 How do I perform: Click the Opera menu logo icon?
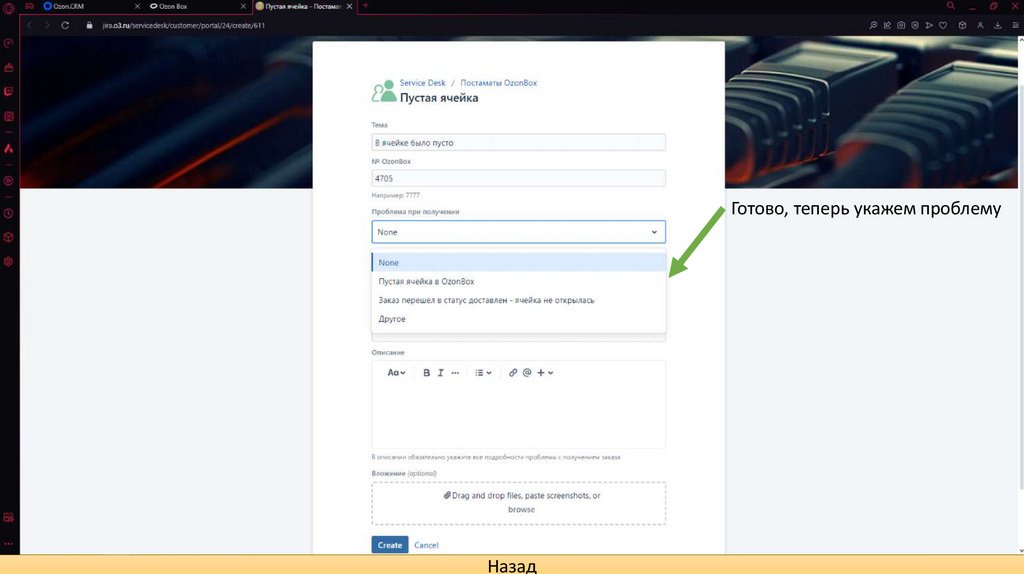tap(8, 8)
